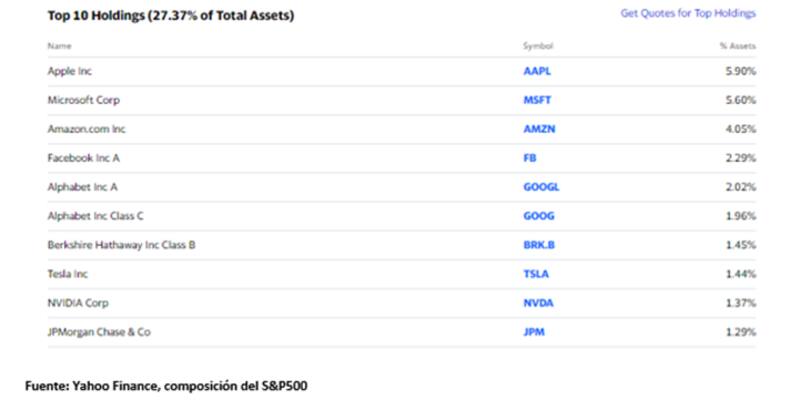
Task: Select the Tesla Inc holding name
Action: (x=66, y=273)
